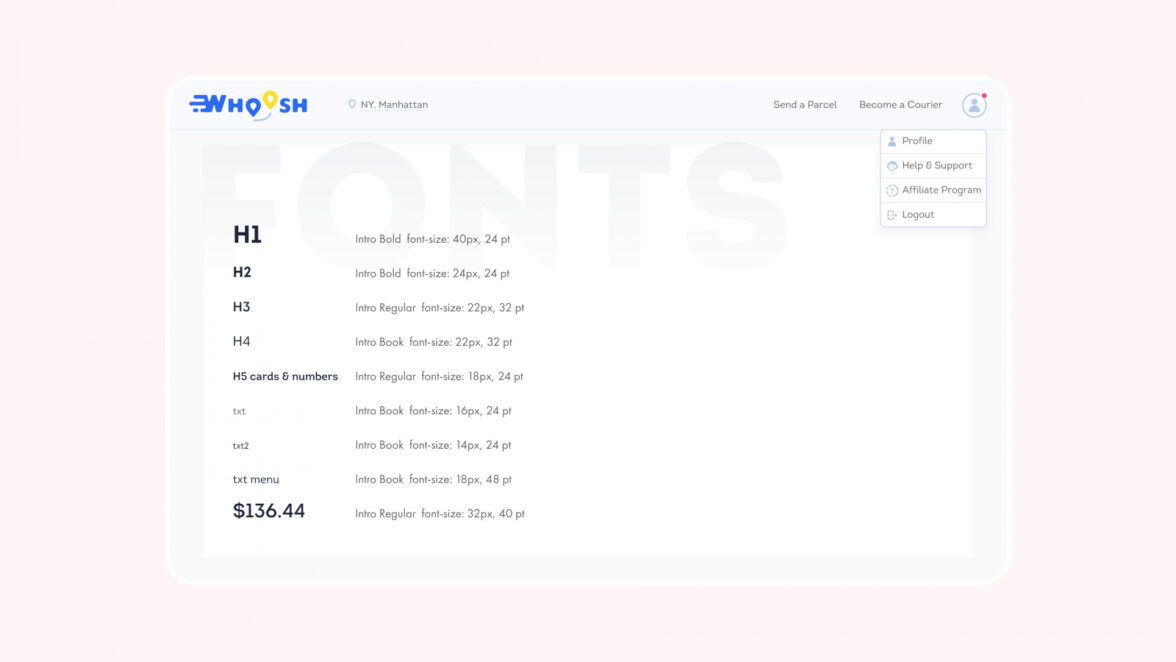This screenshot has height=662, width=1176.
Task: Click the H2 heading sample
Action: pos(242,272)
